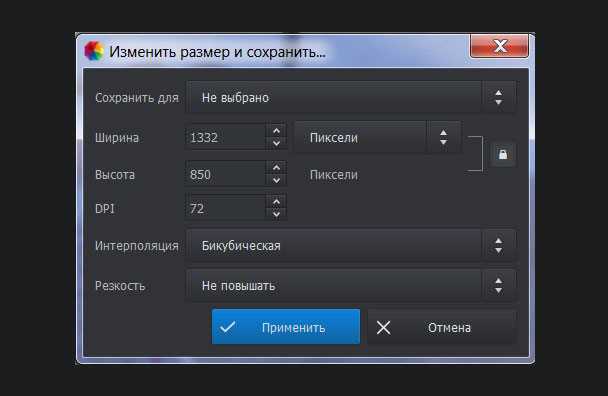
Task: Click the "Интерполяция" label
Action: point(136,246)
